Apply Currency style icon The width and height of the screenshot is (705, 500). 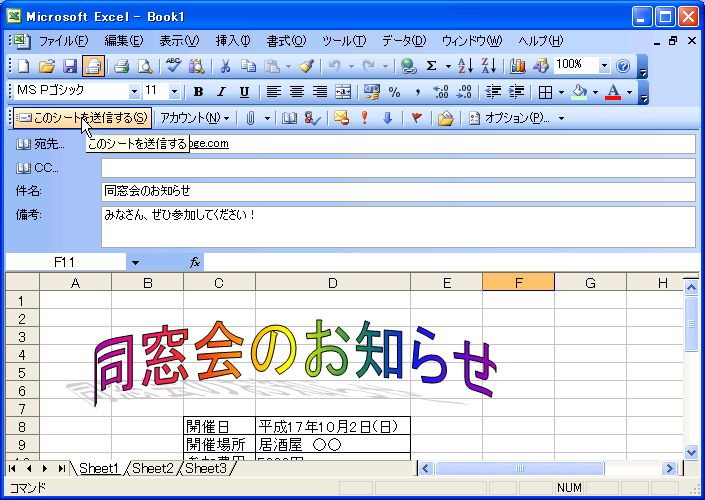(x=372, y=92)
